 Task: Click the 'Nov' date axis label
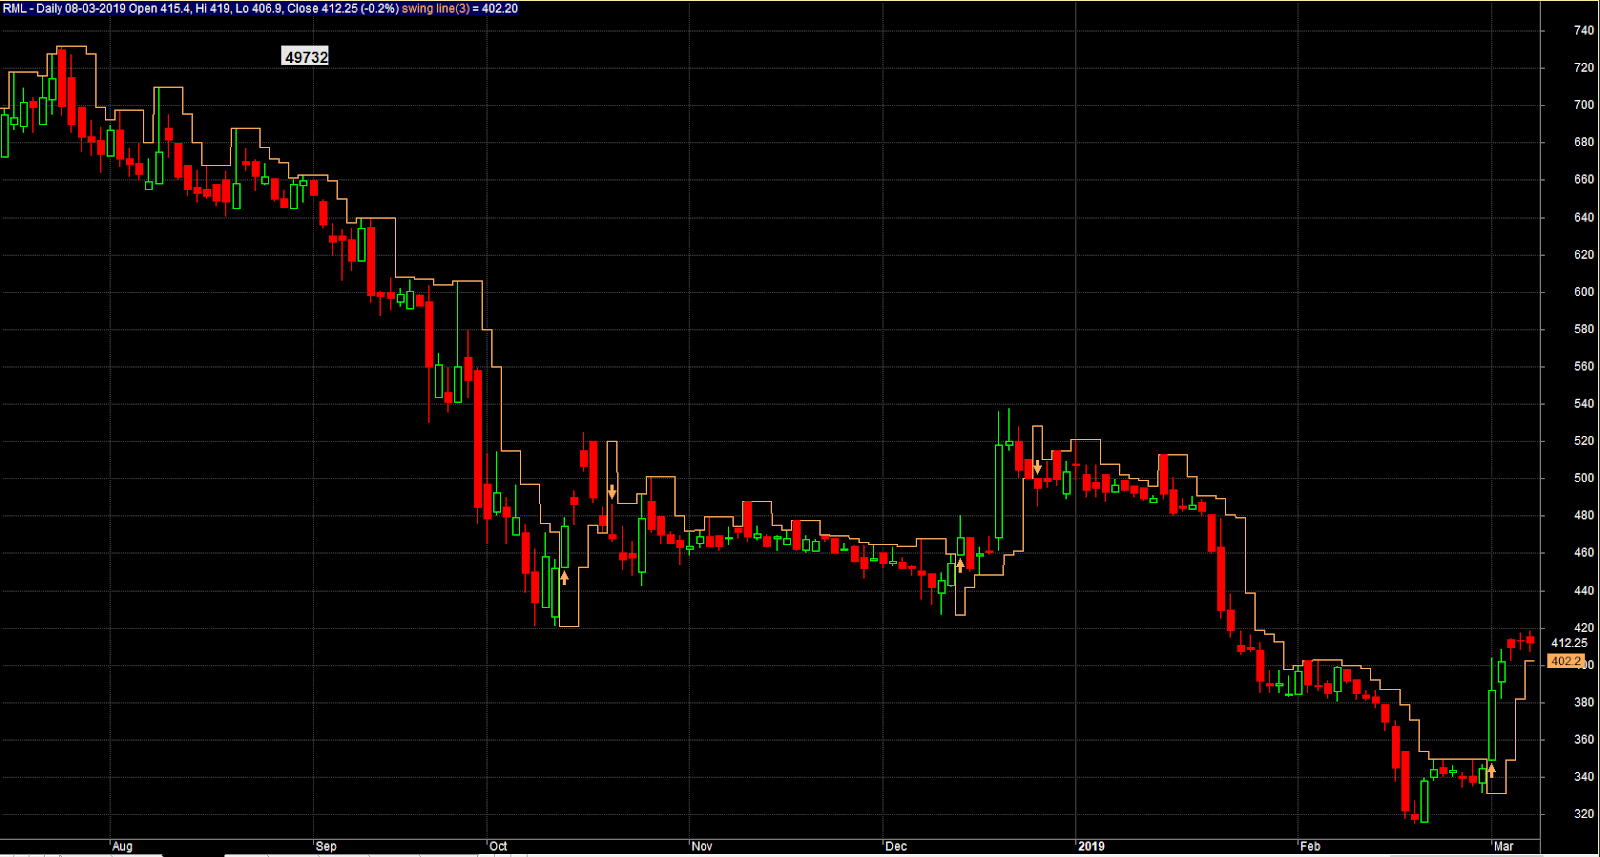tap(702, 846)
